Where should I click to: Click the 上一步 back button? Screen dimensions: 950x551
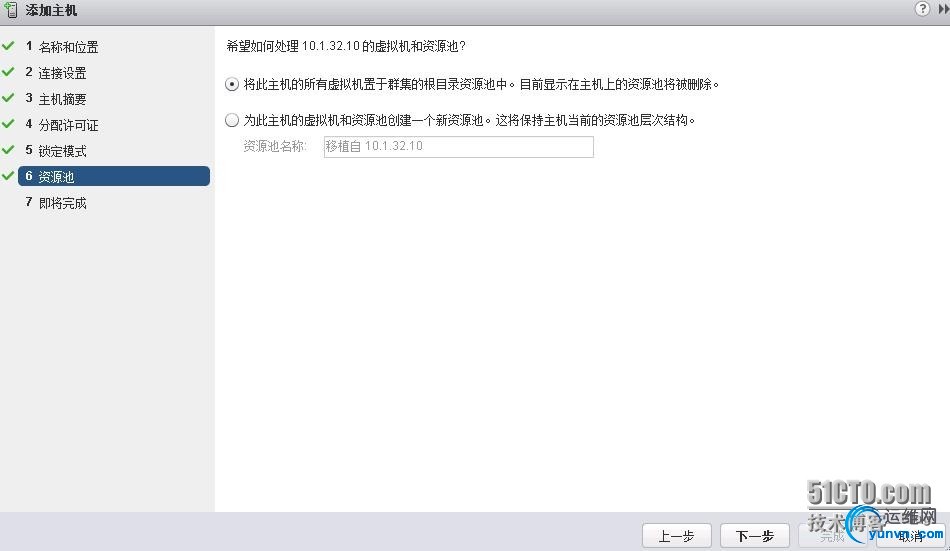[x=676, y=536]
